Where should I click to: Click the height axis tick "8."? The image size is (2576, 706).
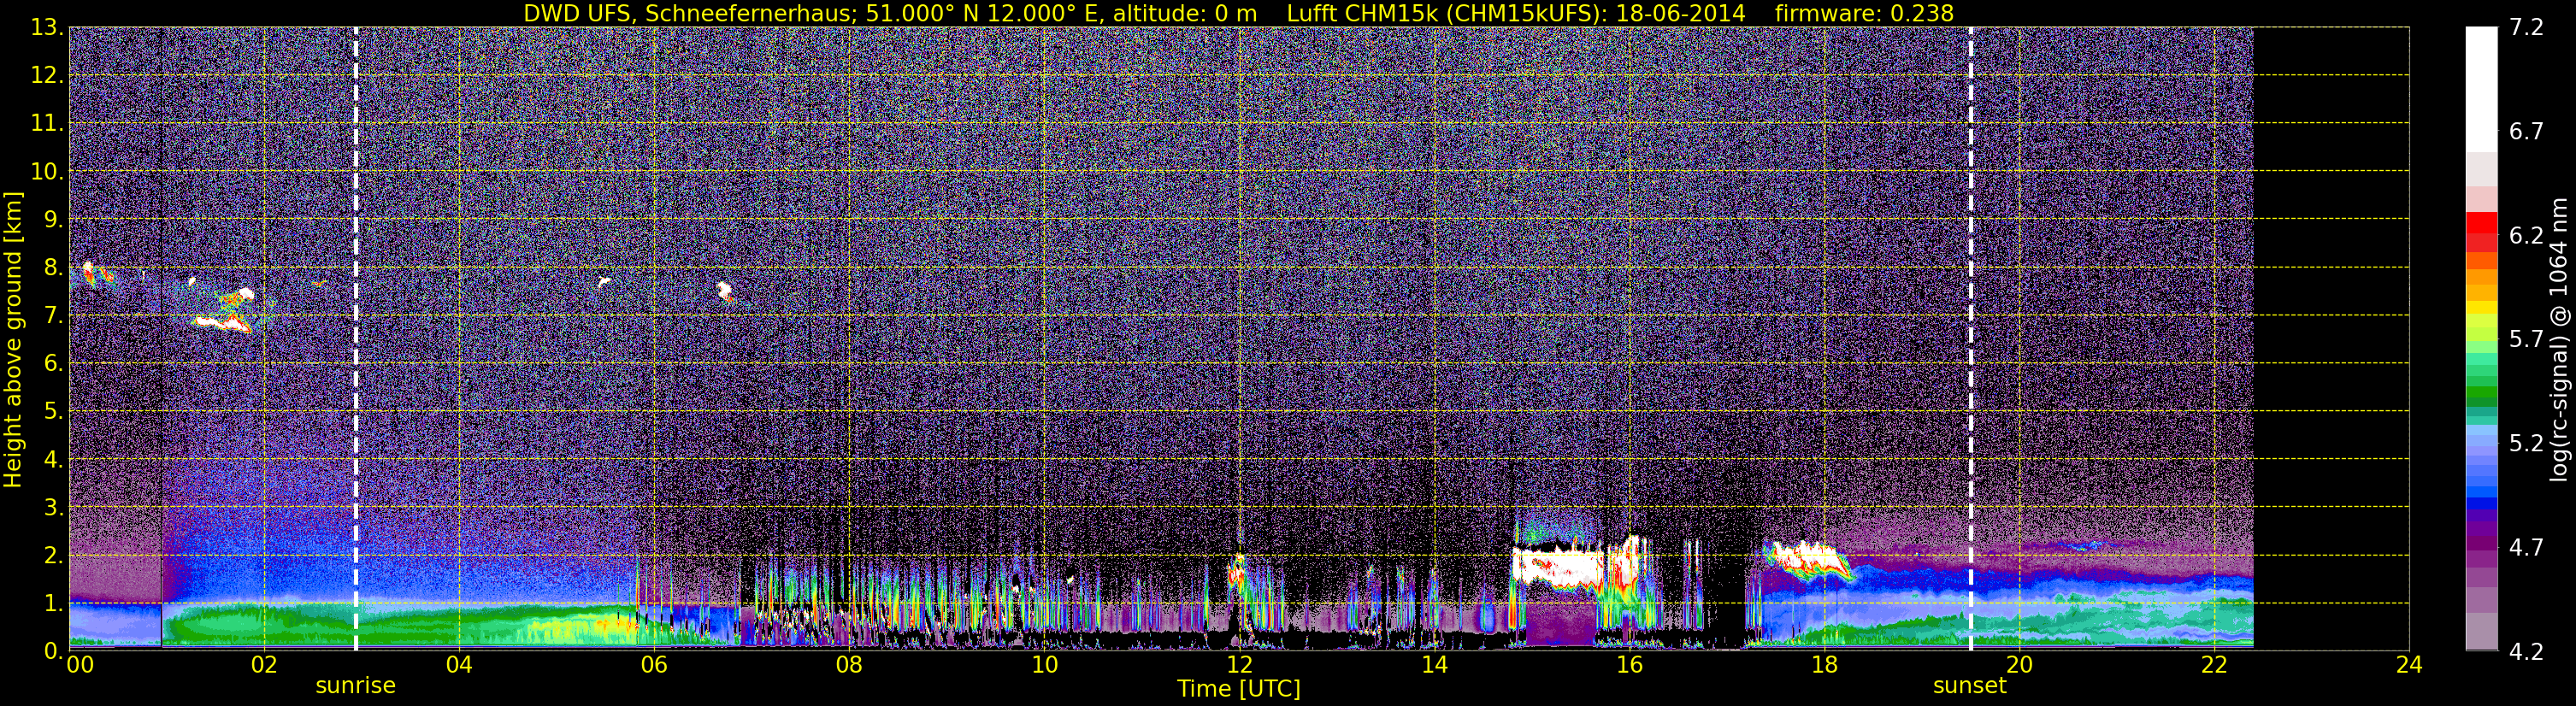pos(52,268)
